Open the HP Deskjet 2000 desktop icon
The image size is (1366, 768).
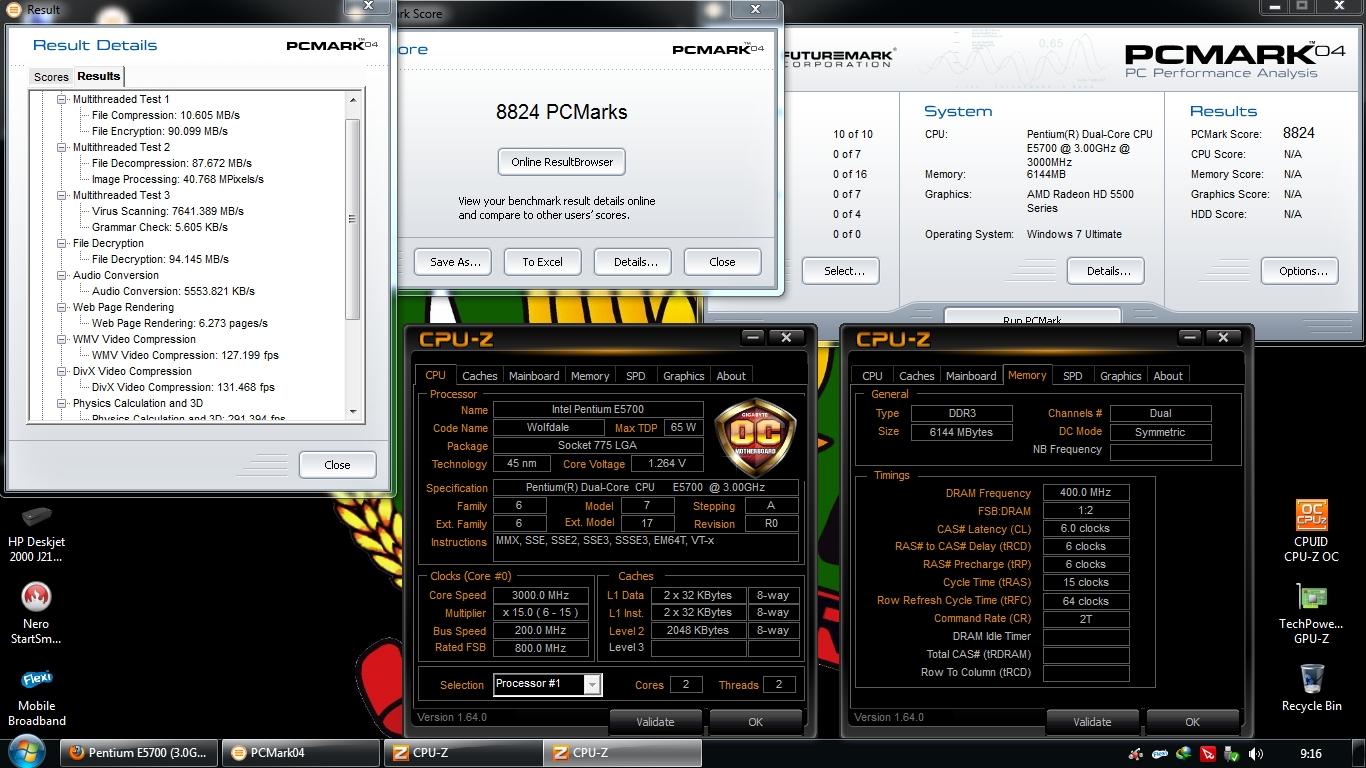pyautogui.click(x=36, y=535)
